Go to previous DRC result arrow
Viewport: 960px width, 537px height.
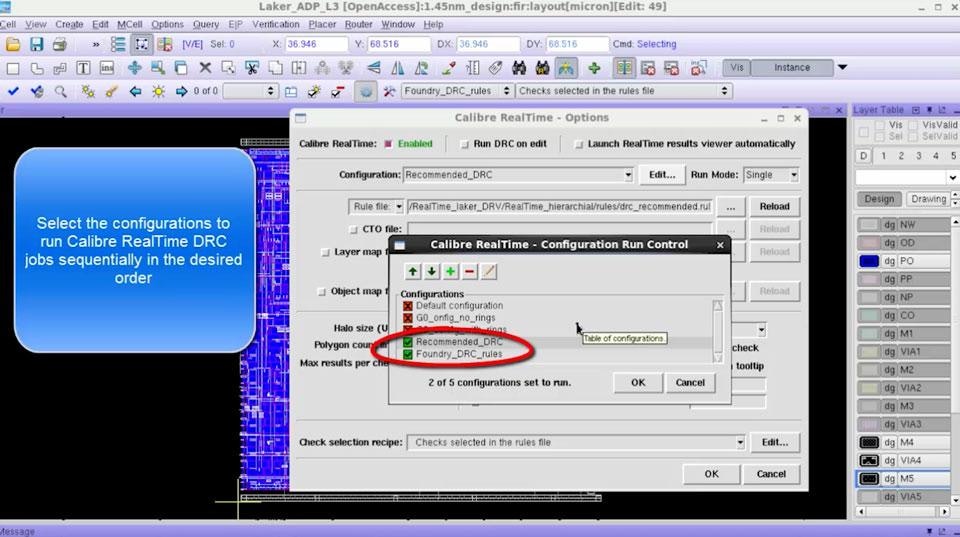coord(135,91)
